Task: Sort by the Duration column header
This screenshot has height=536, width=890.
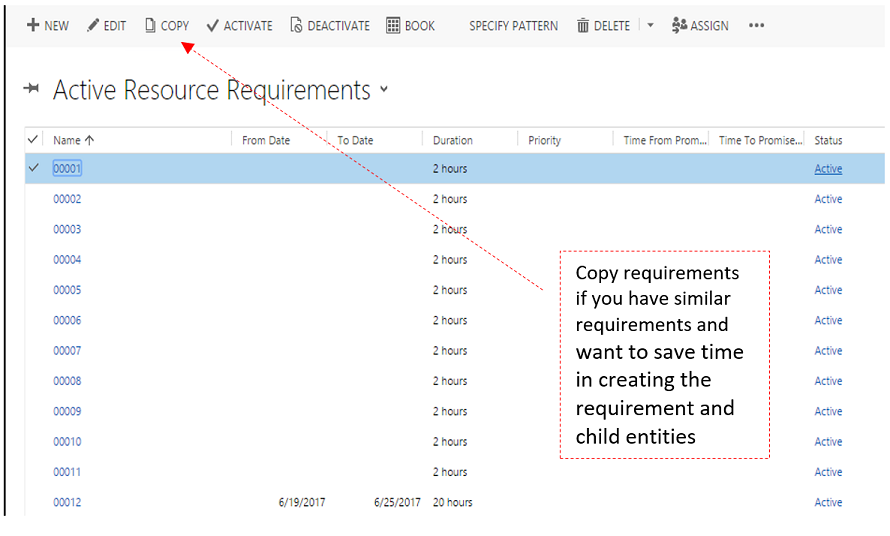Action: coord(452,140)
